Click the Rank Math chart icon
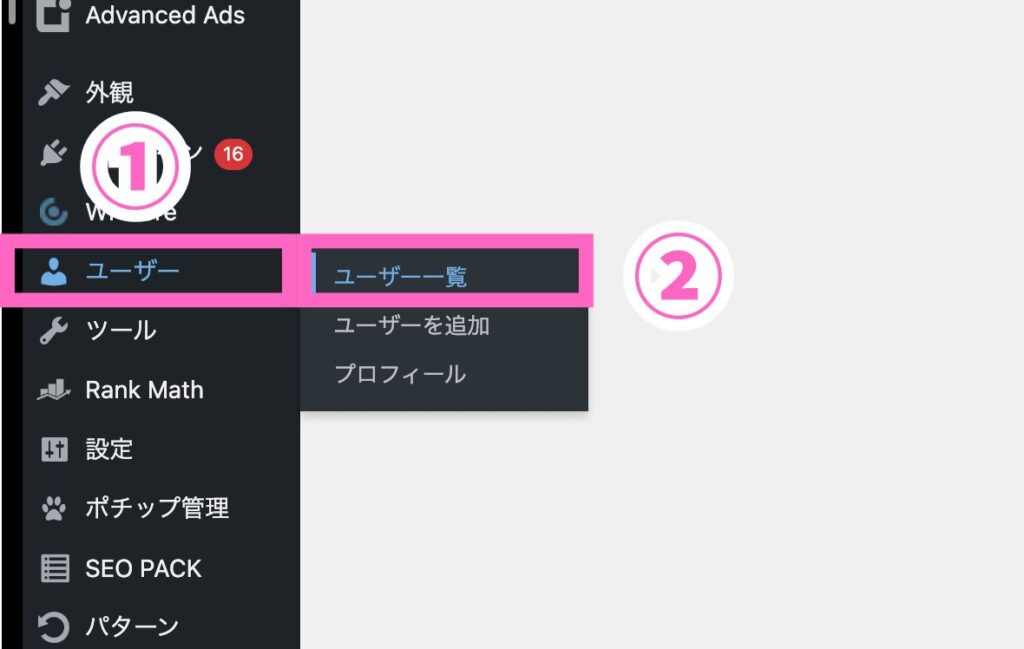This screenshot has width=1024, height=649. 53,390
